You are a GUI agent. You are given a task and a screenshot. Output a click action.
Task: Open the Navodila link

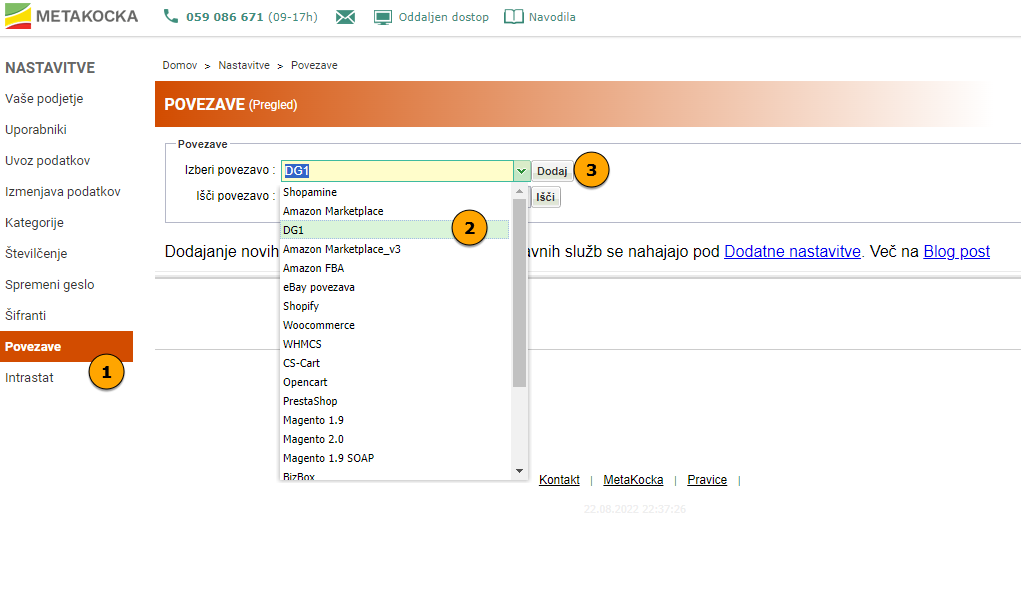click(x=552, y=17)
